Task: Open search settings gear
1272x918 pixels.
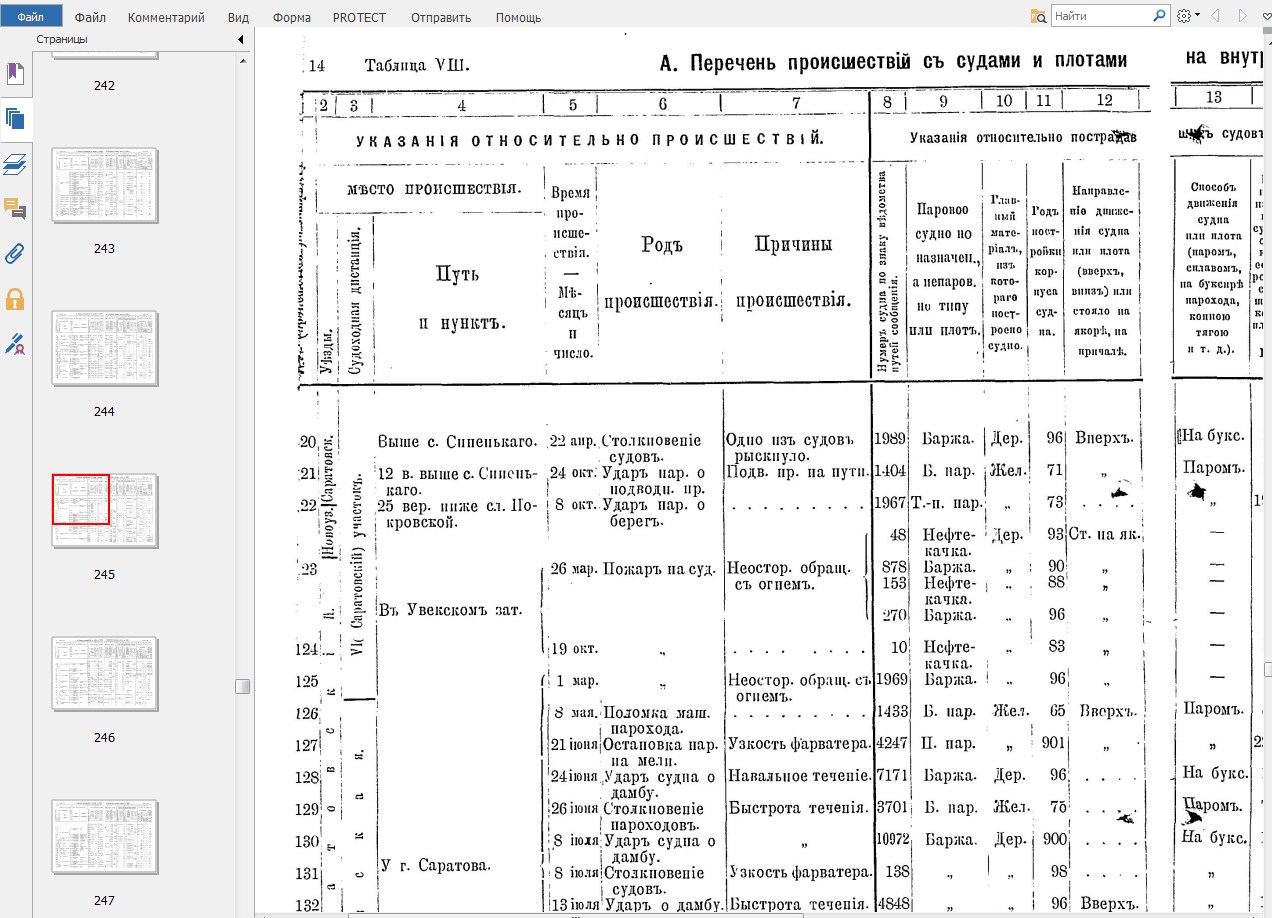Action: pyautogui.click(x=1184, y=16)
